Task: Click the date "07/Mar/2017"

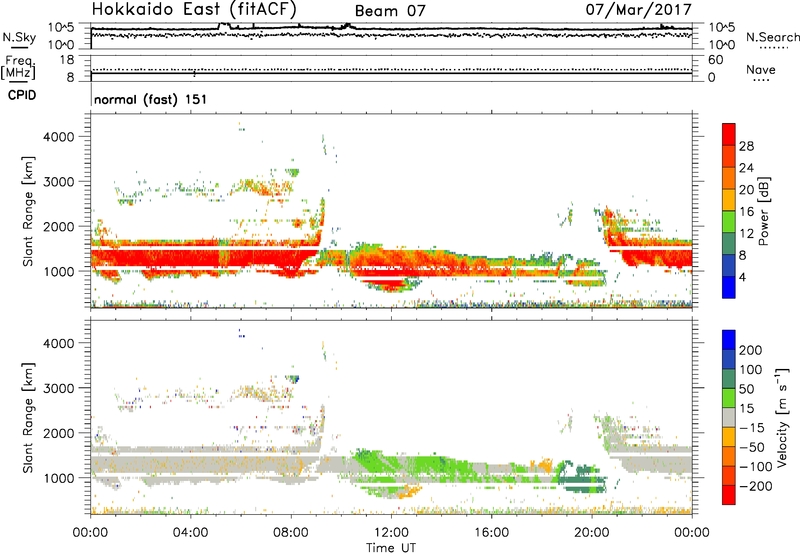Action: coord(638,9)
